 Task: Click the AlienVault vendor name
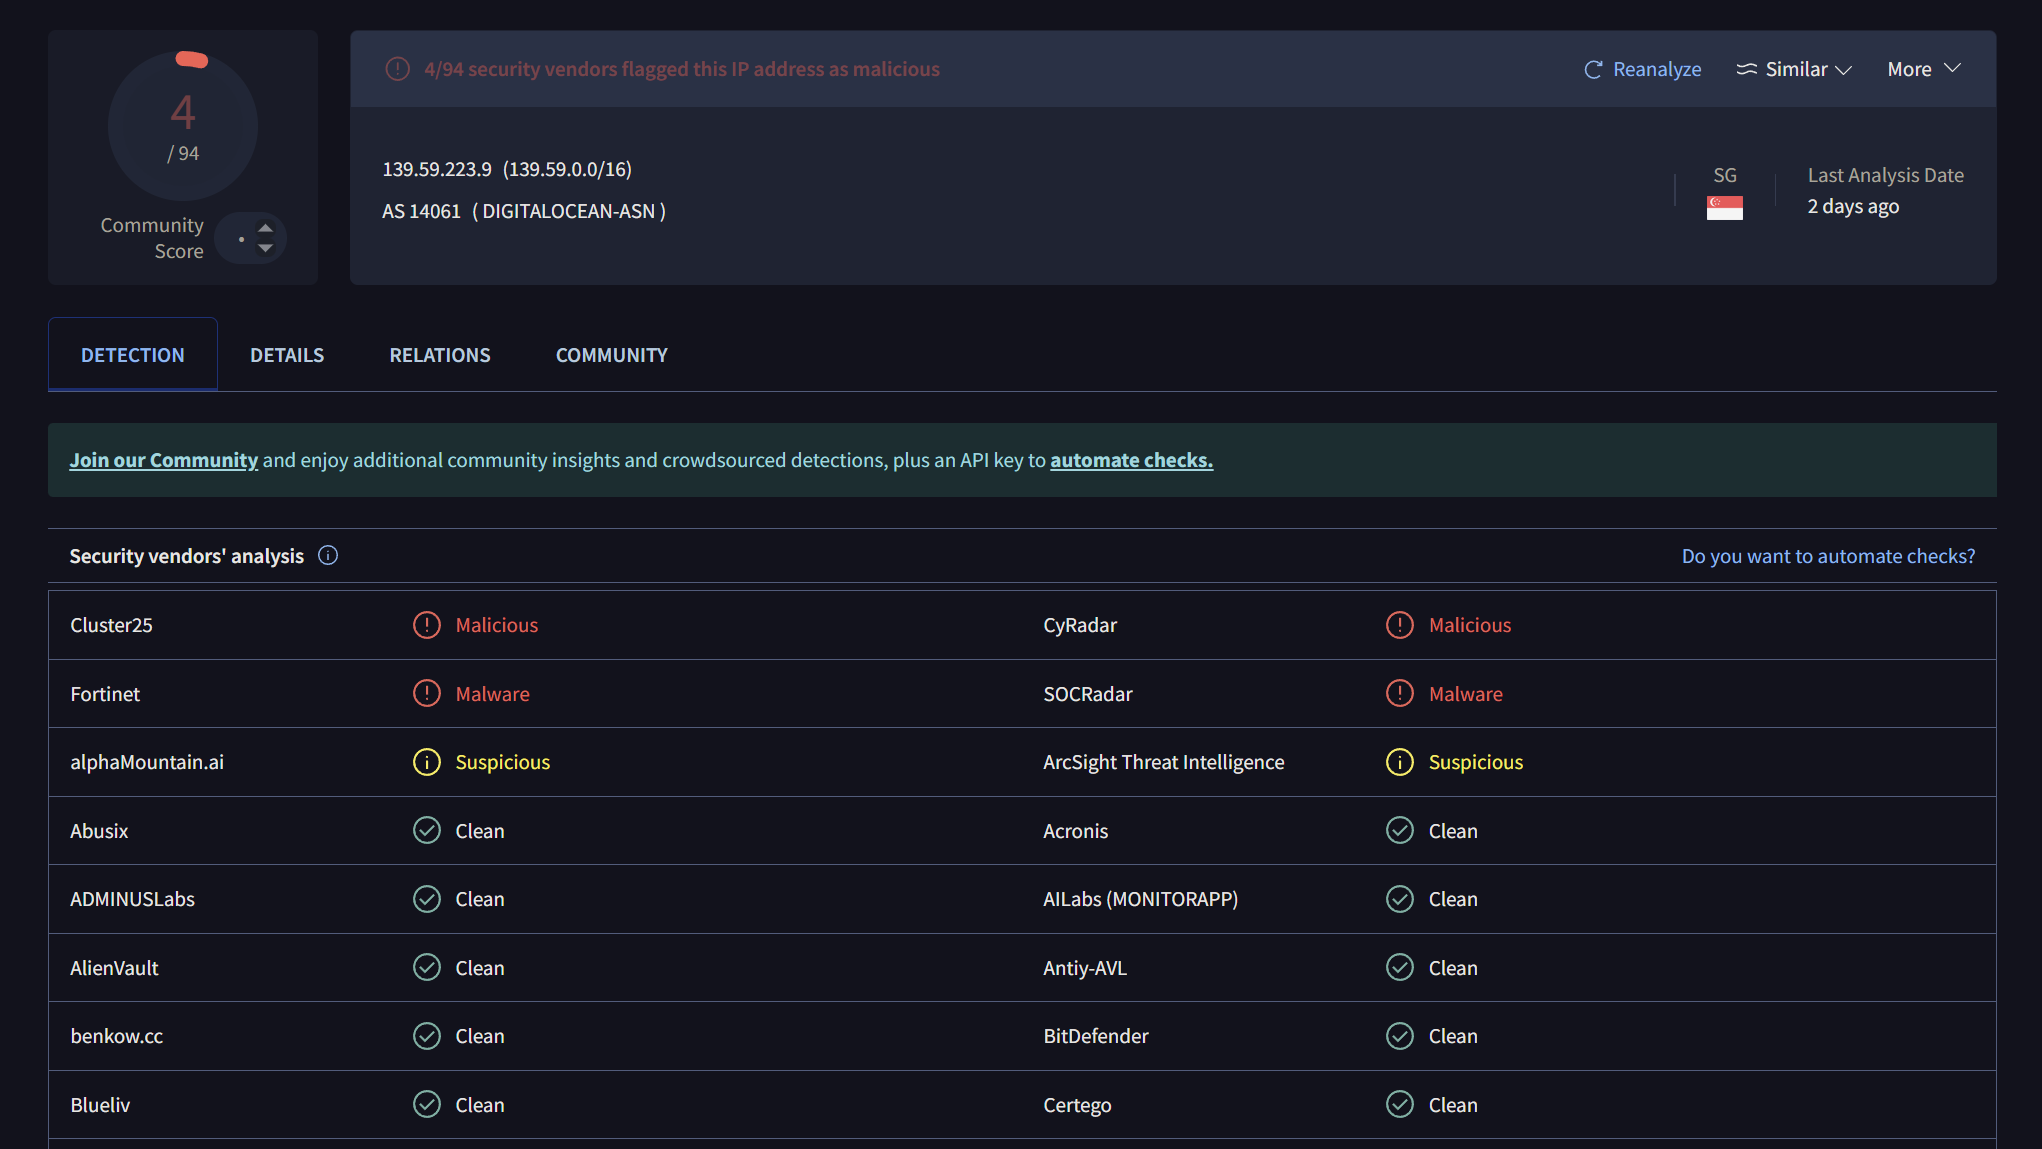click(x=114, y=968)
